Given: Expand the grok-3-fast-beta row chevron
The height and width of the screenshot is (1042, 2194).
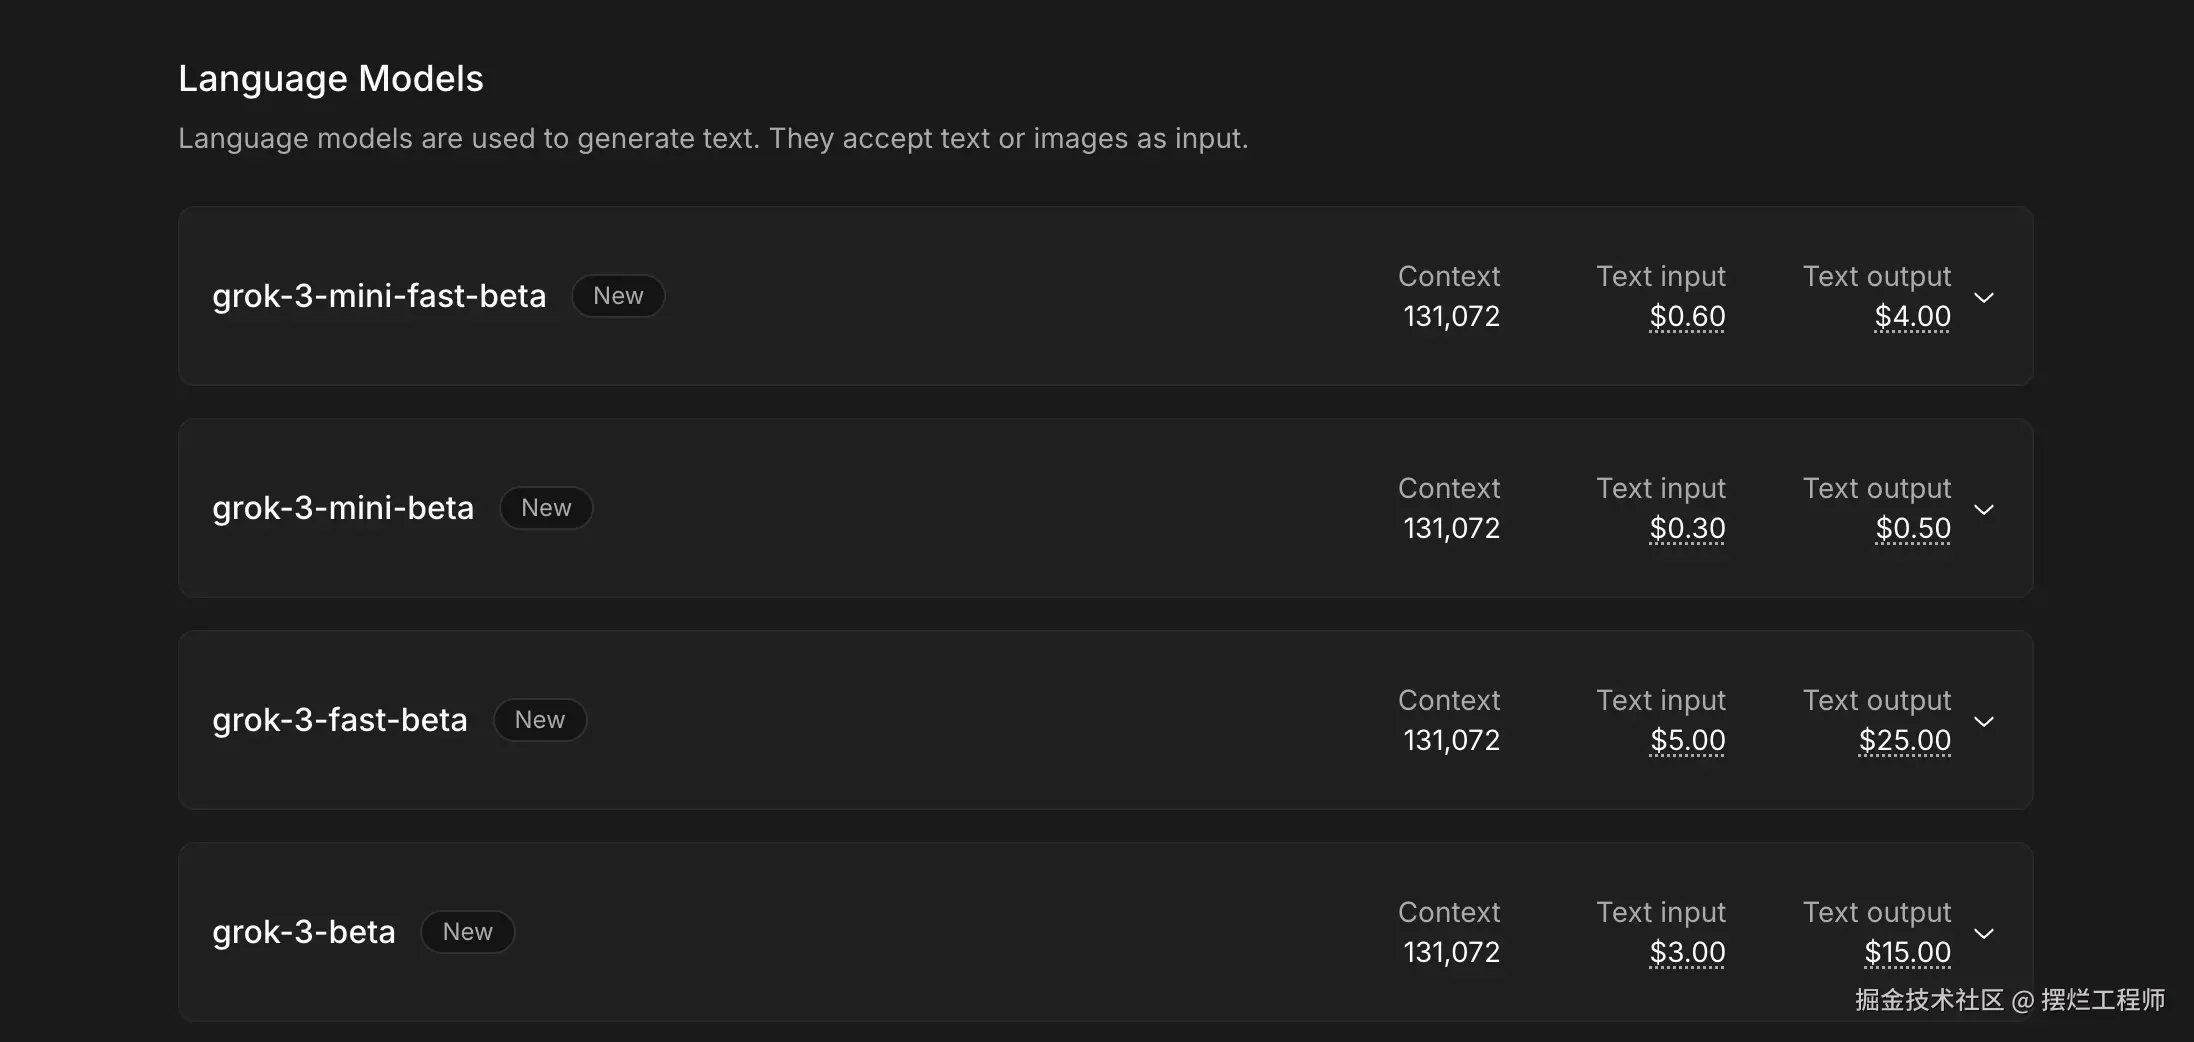Looking at the screenshot, I should 1984,721.
